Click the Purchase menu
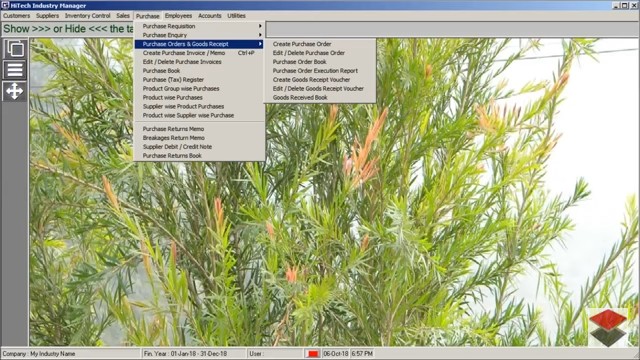The image size is (640, 360). [147, 16]
